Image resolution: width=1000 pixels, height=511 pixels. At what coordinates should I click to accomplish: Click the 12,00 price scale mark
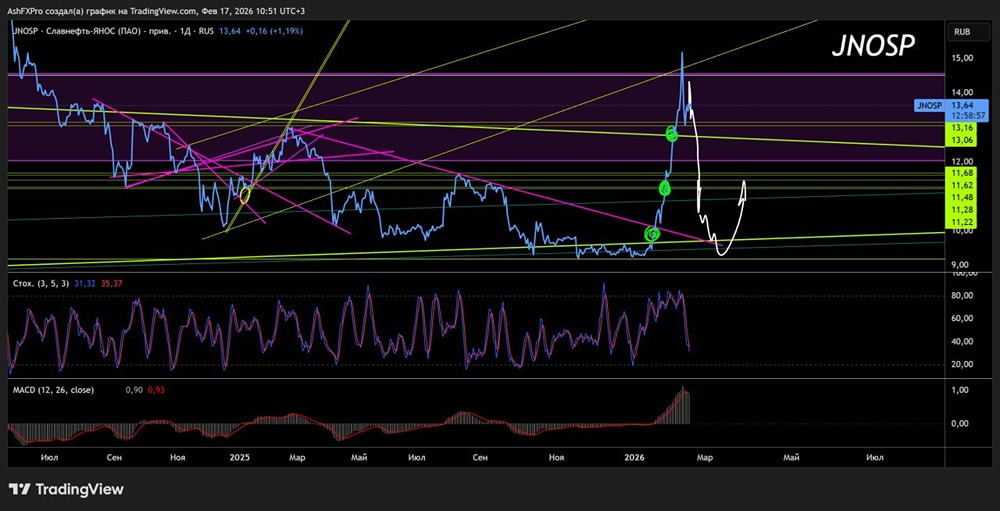click(960, 161)
